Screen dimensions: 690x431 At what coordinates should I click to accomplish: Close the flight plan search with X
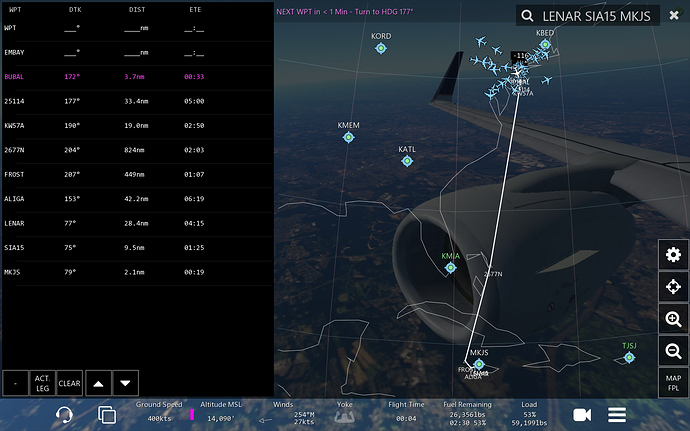point(674,15)
